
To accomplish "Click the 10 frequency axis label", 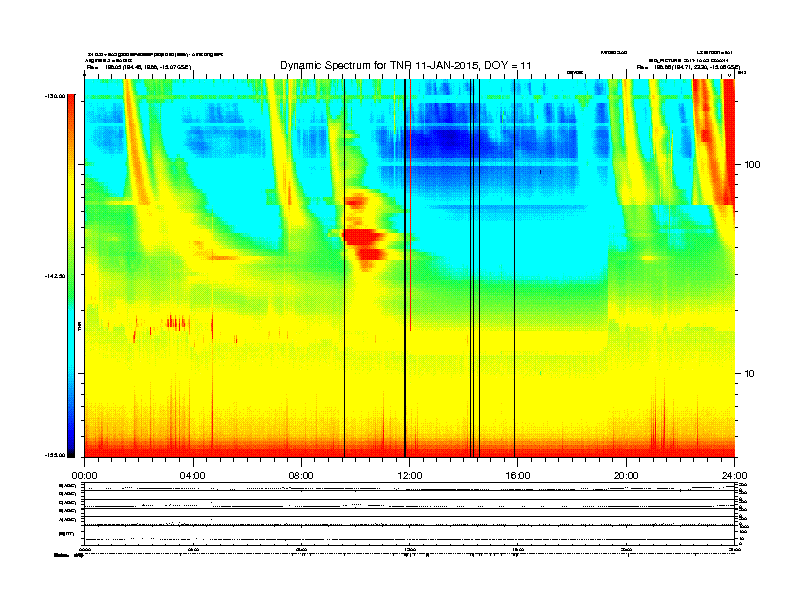I will coord(750,374).
